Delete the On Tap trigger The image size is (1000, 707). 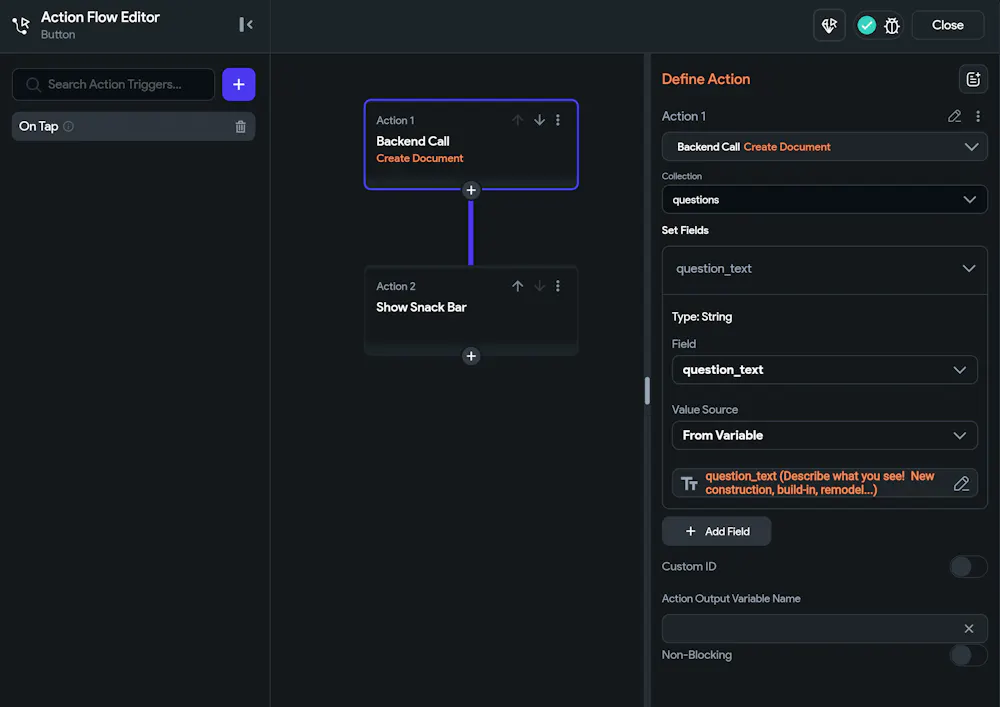[x=240, y=126]
